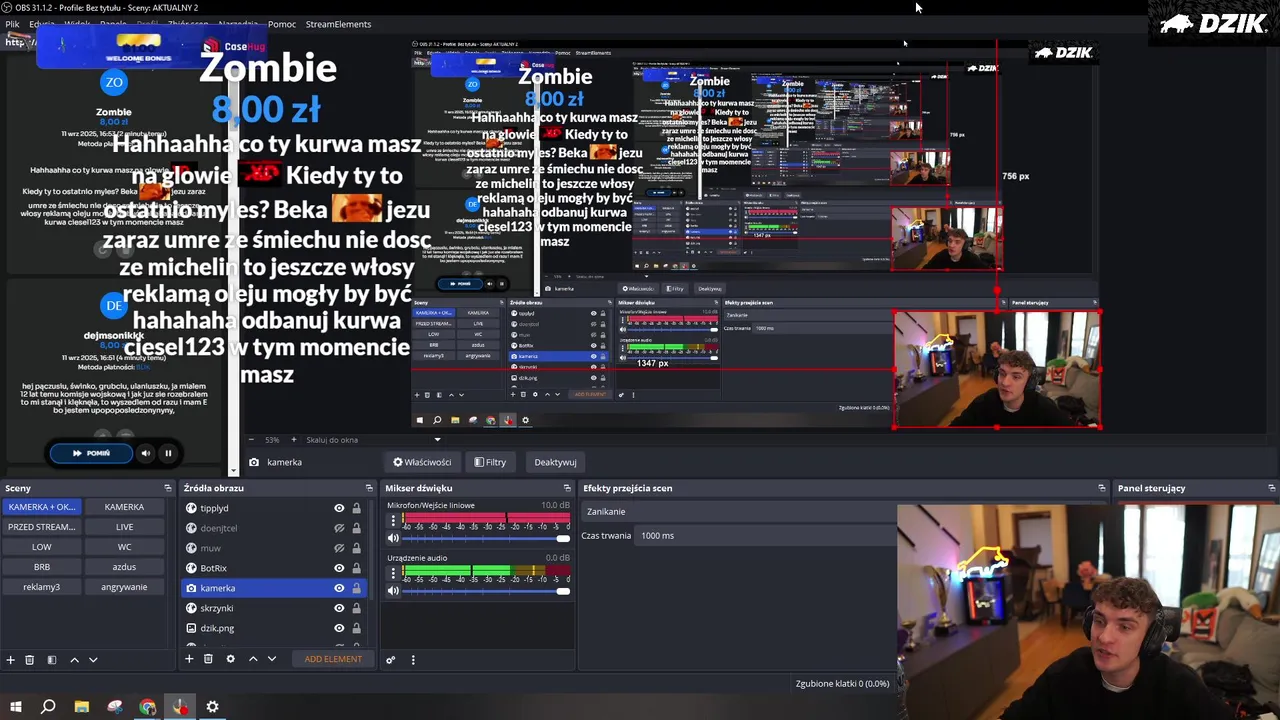The height and width of the screenshot is (720, 1280).
Task: Click the orange ADD ELEMENT button
Action: (333, 659)
